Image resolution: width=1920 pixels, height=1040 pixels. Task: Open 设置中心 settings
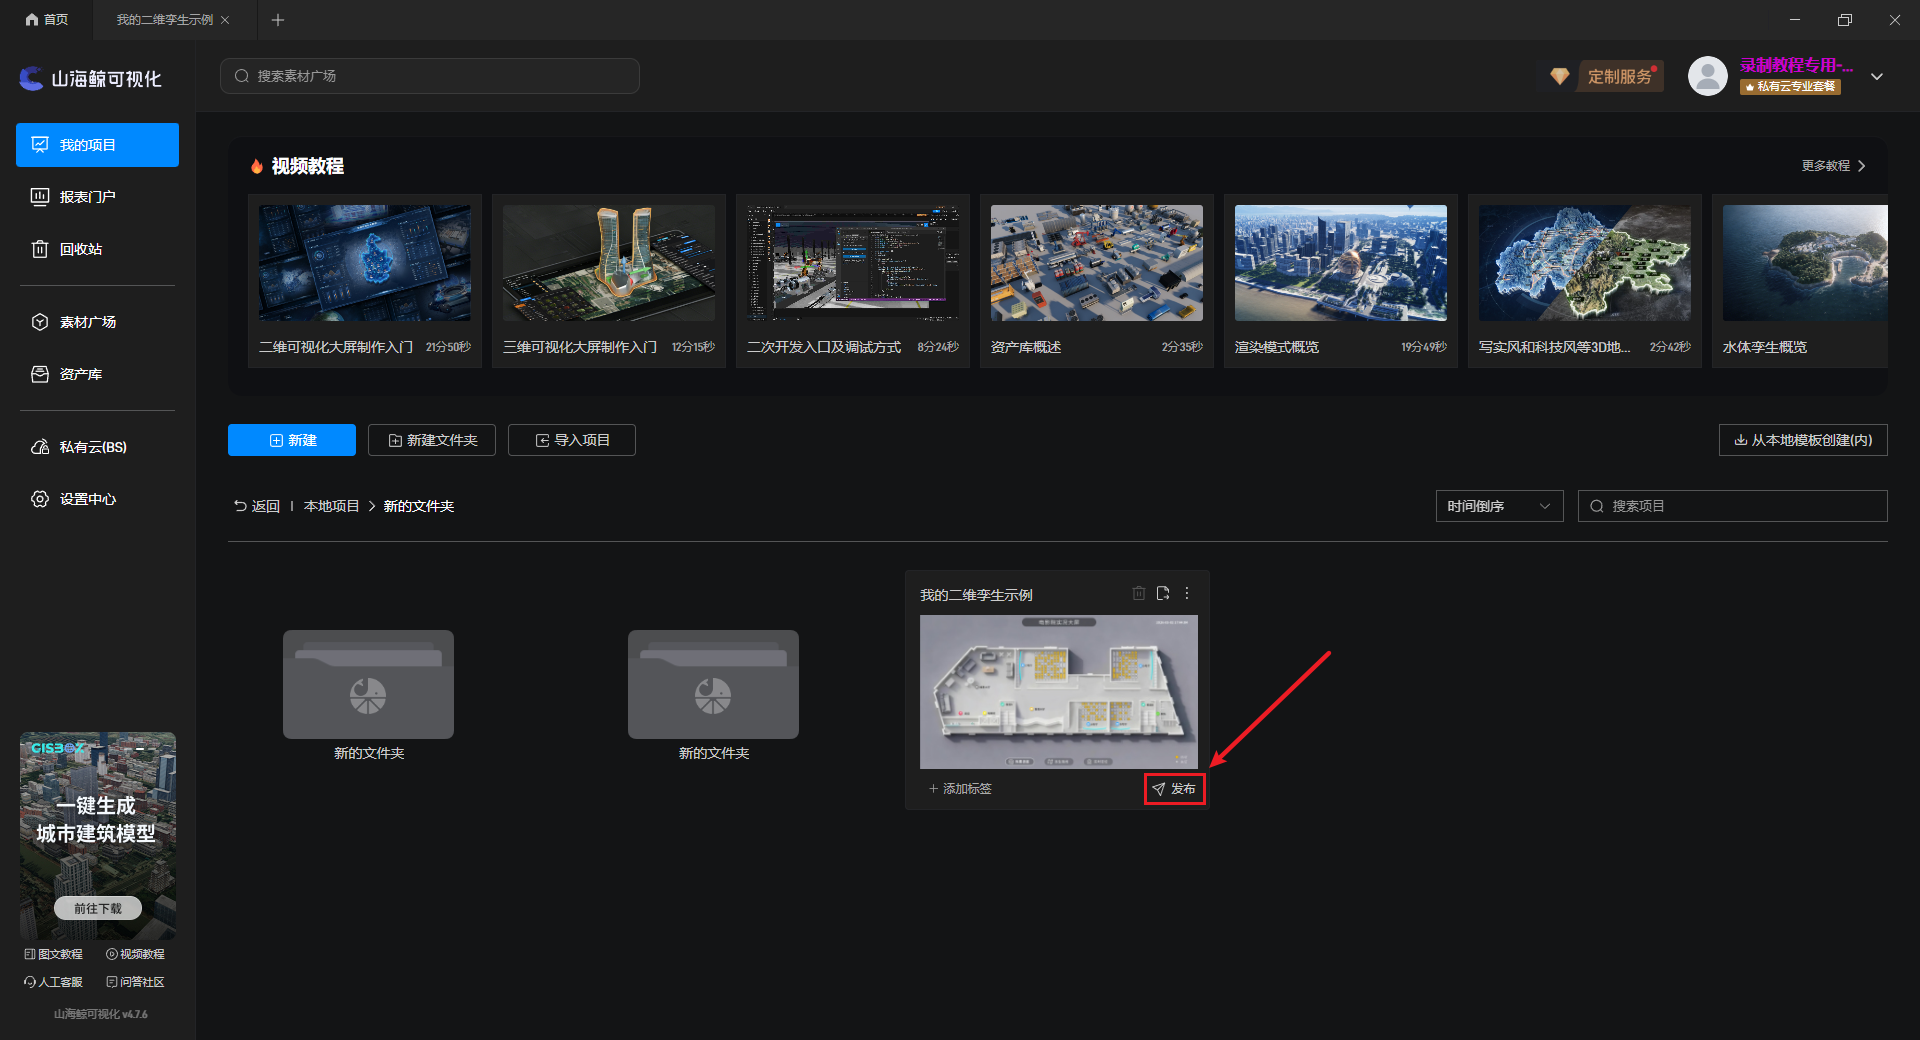(97, 499)
